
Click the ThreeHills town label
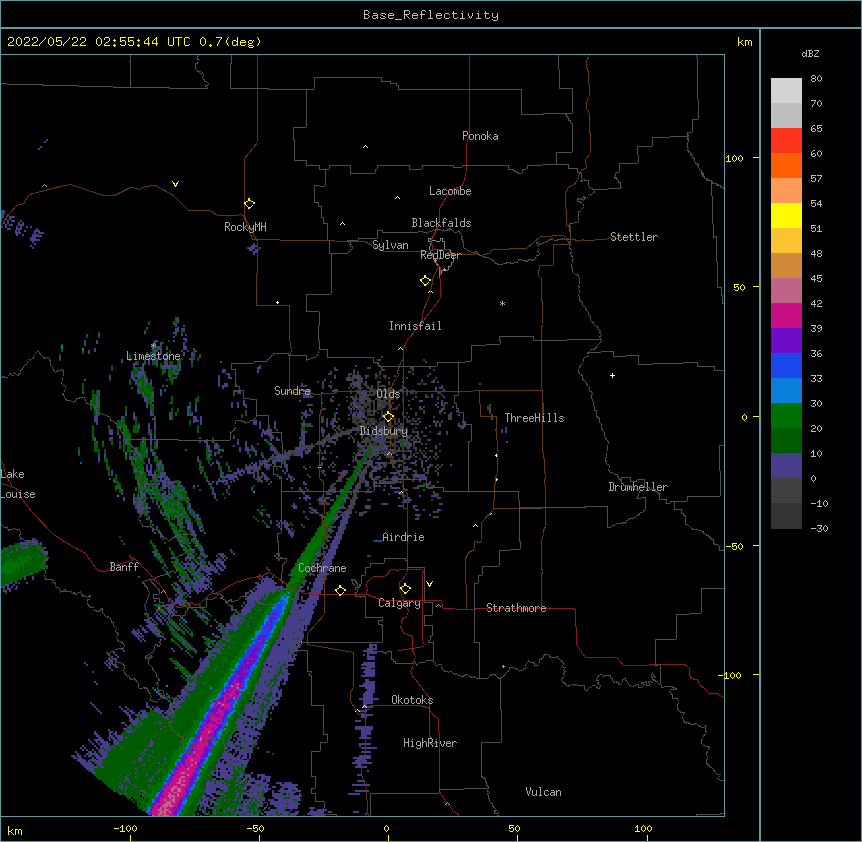[534, 418]
